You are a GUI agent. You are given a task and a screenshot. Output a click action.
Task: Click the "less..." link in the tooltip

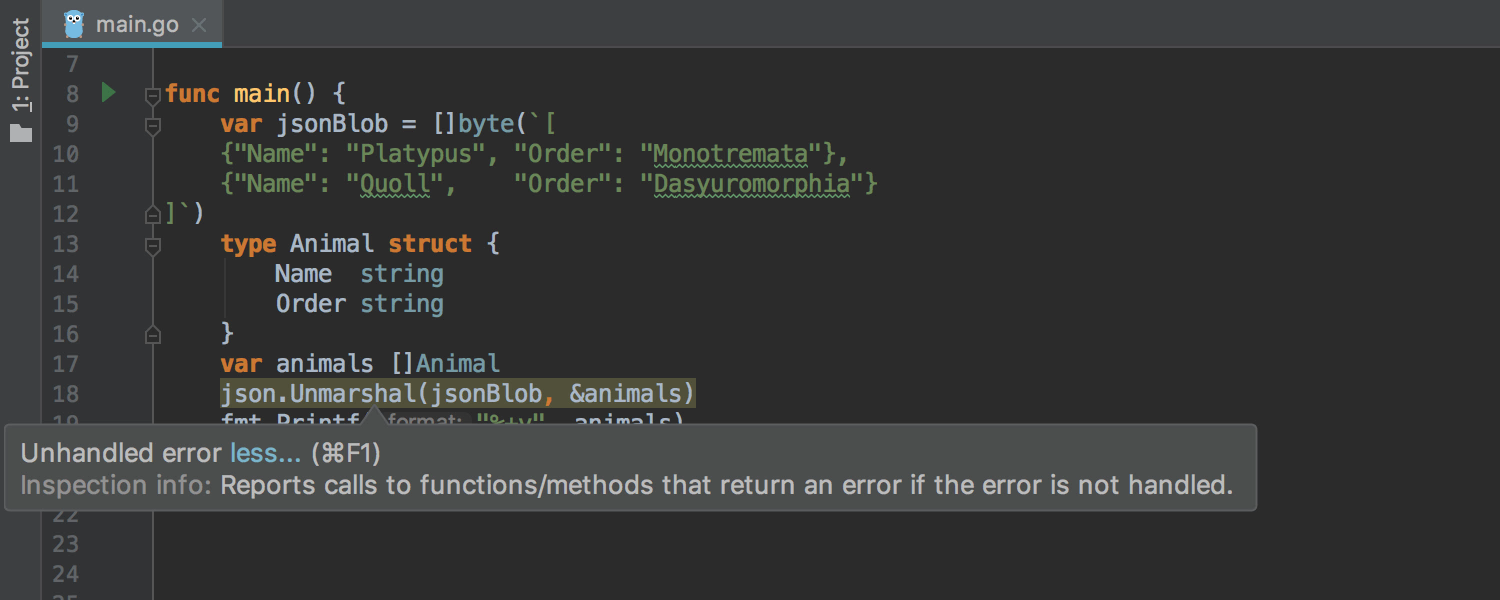(x=265, y=453)
